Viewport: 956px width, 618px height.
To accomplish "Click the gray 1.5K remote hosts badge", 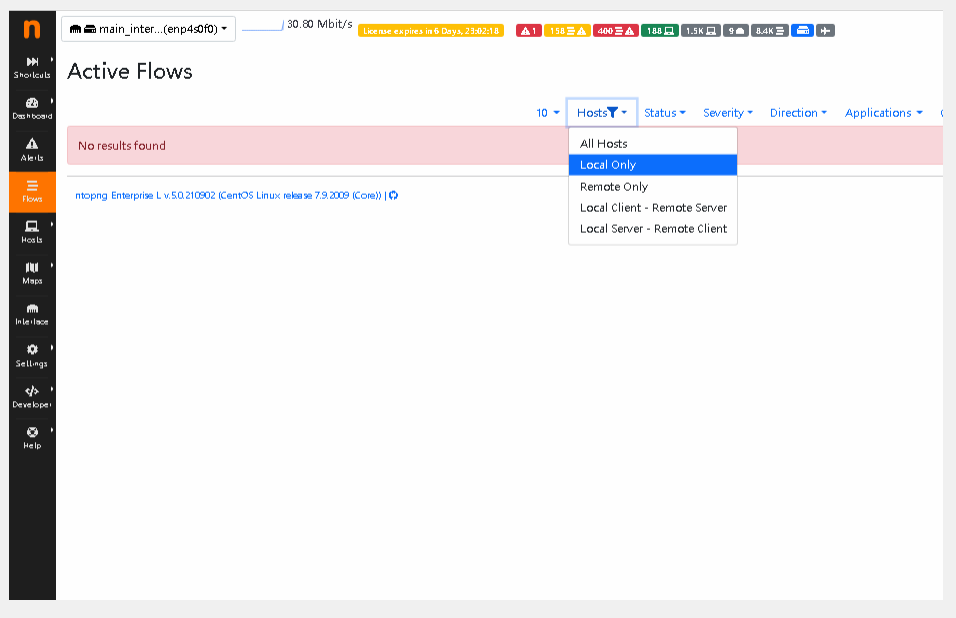I will point(701,30).
